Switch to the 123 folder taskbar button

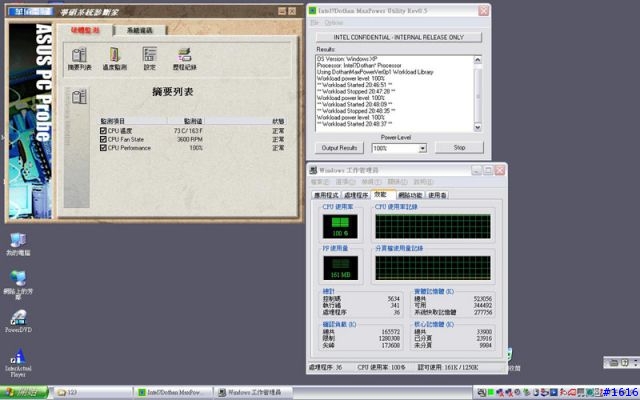coord(93,393)
